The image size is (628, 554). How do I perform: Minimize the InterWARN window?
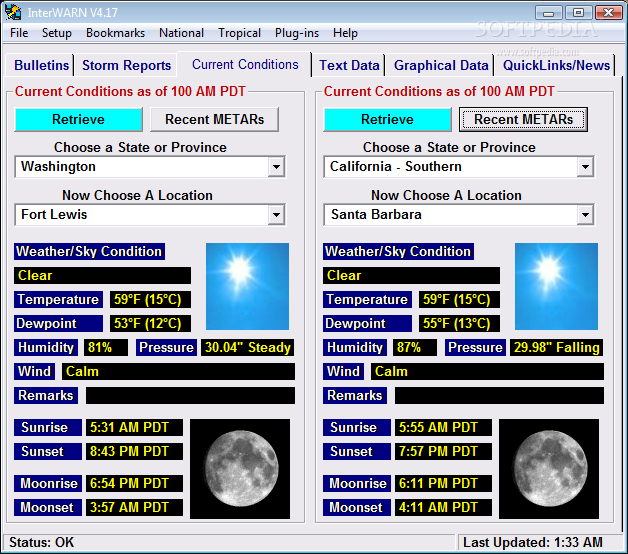click(x=548, y=13)
